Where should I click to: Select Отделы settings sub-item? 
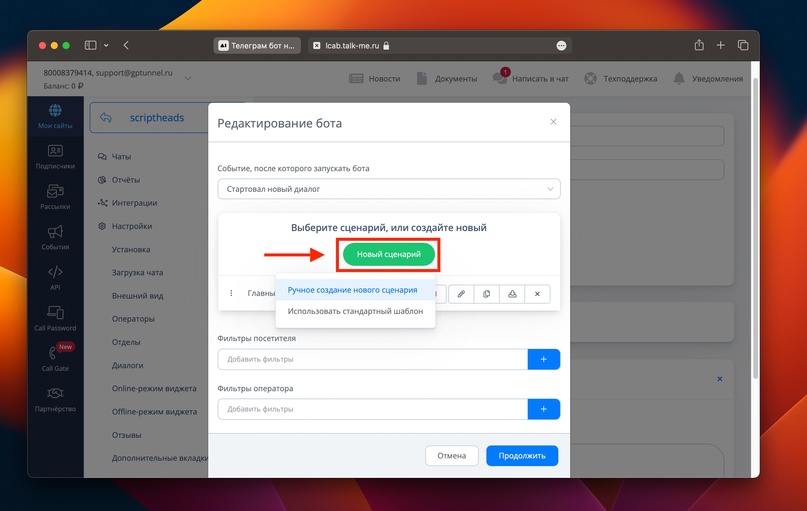[x=126, y=342]
